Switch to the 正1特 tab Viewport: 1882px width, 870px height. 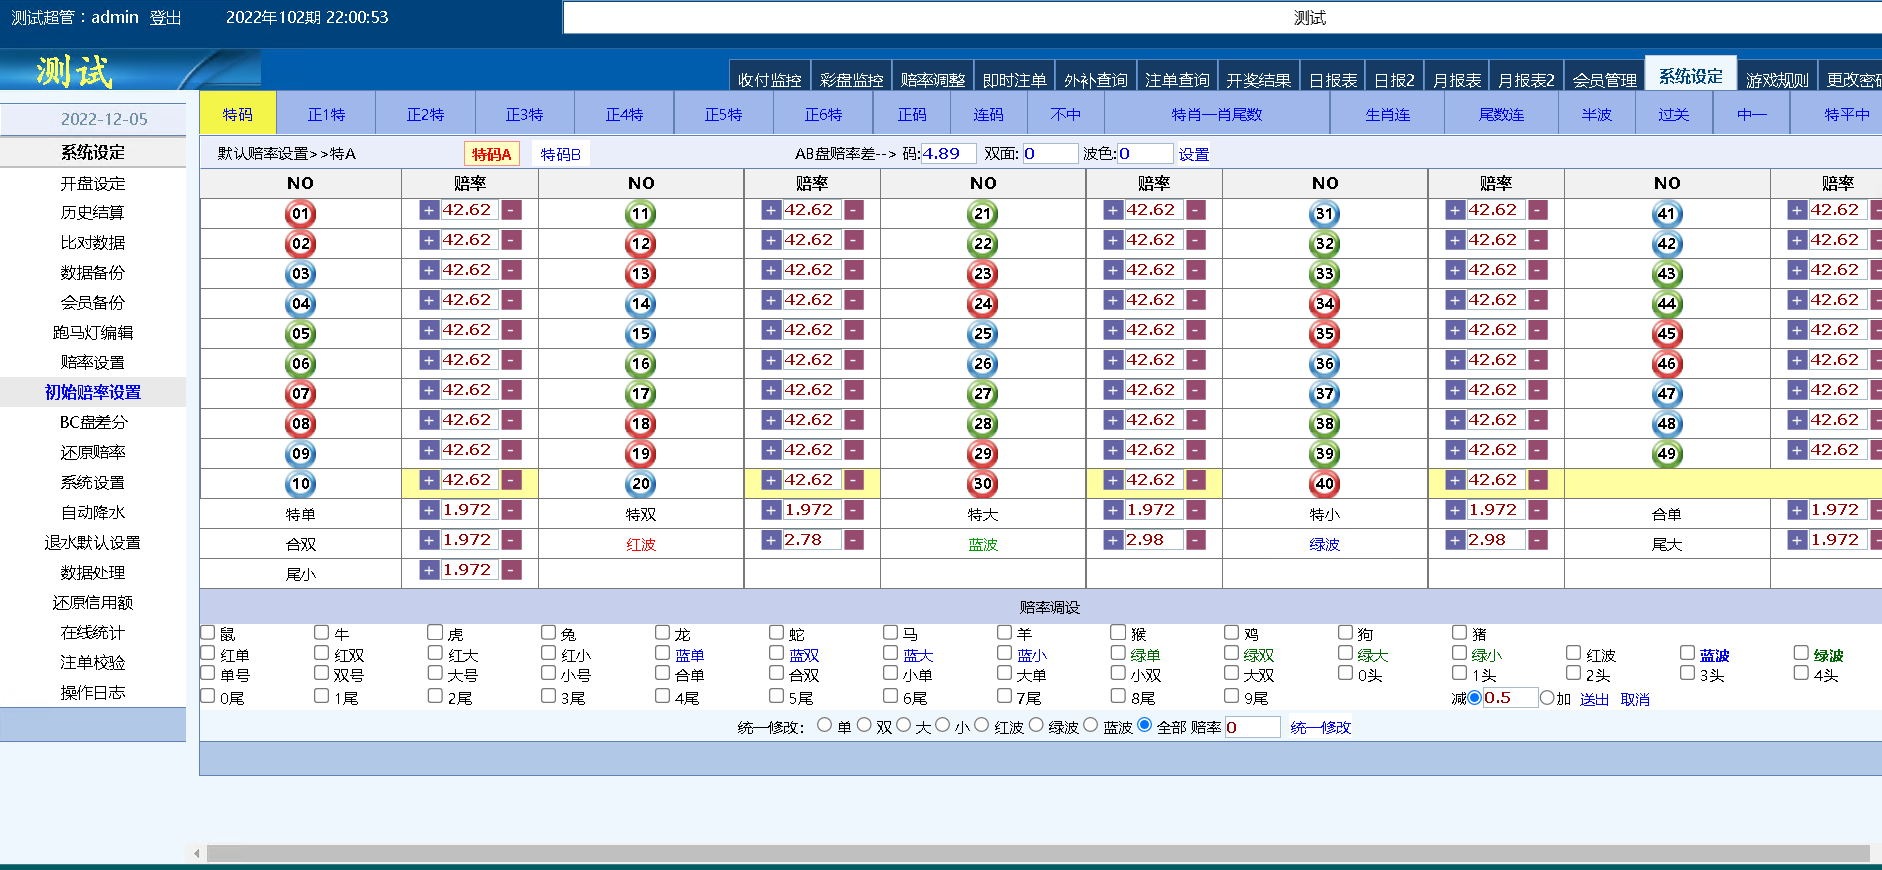coord(326,114)
